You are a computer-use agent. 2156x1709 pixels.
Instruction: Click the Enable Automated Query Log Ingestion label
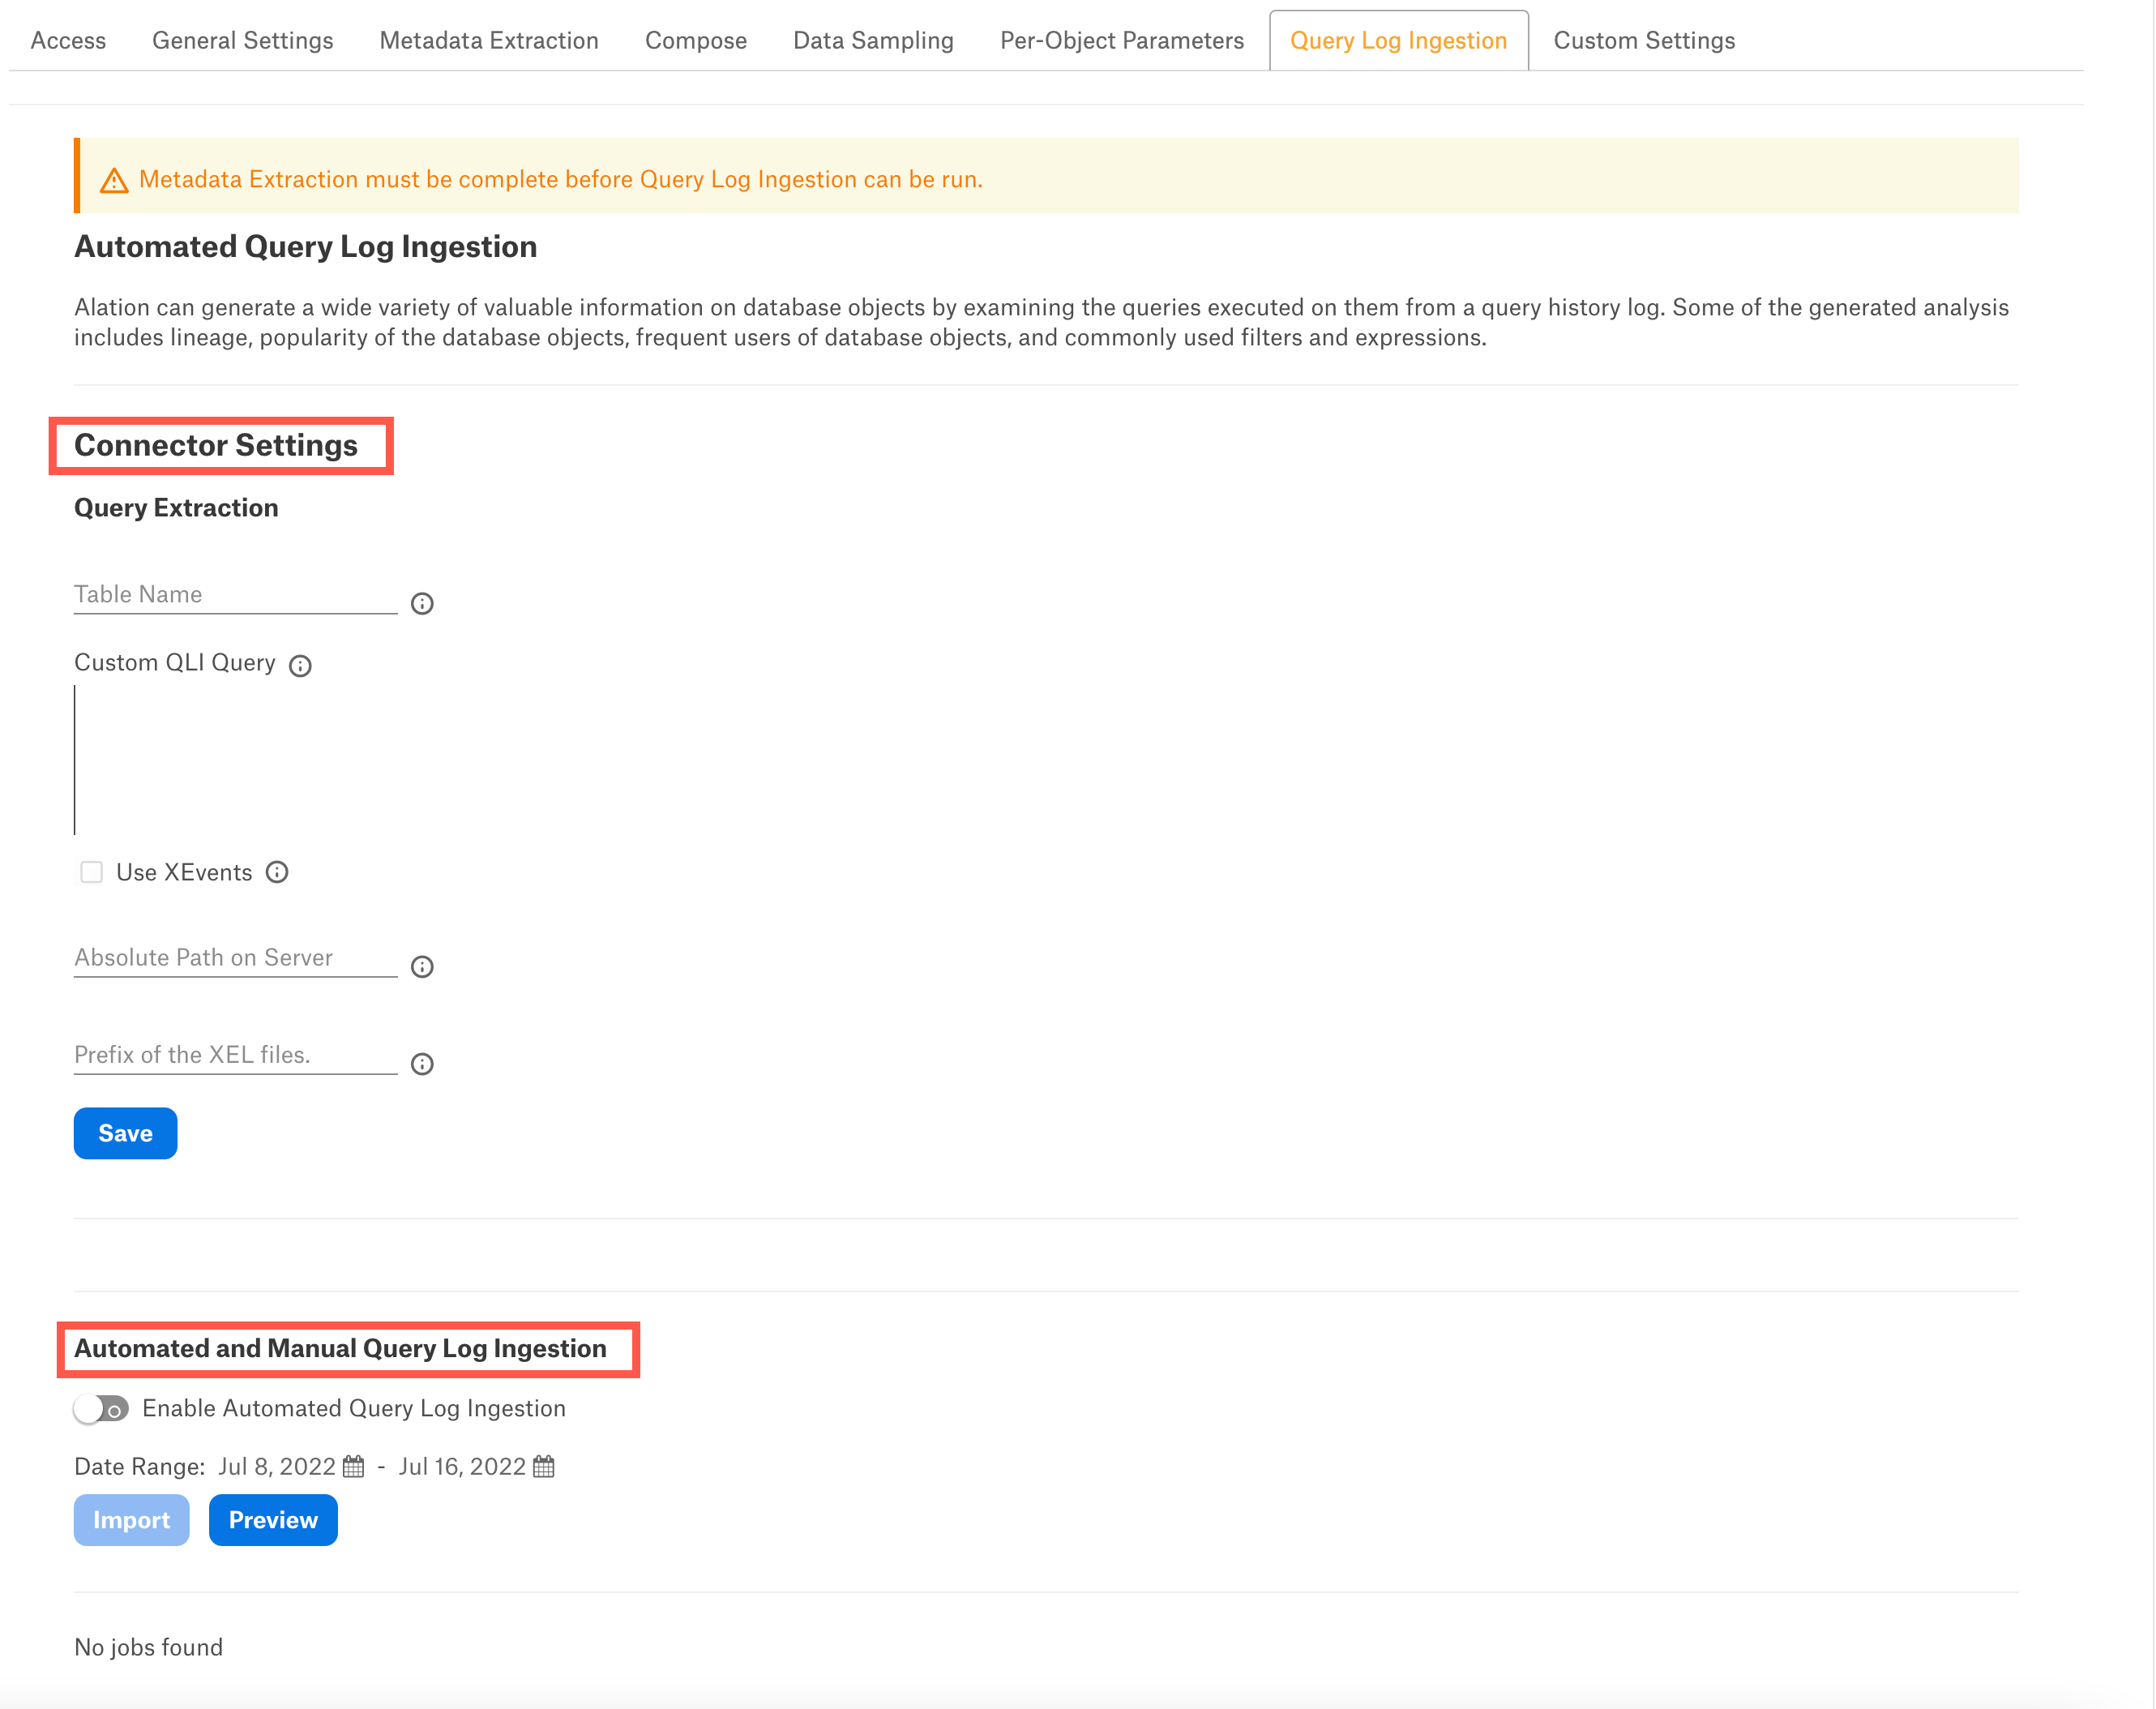point(354,1408)
